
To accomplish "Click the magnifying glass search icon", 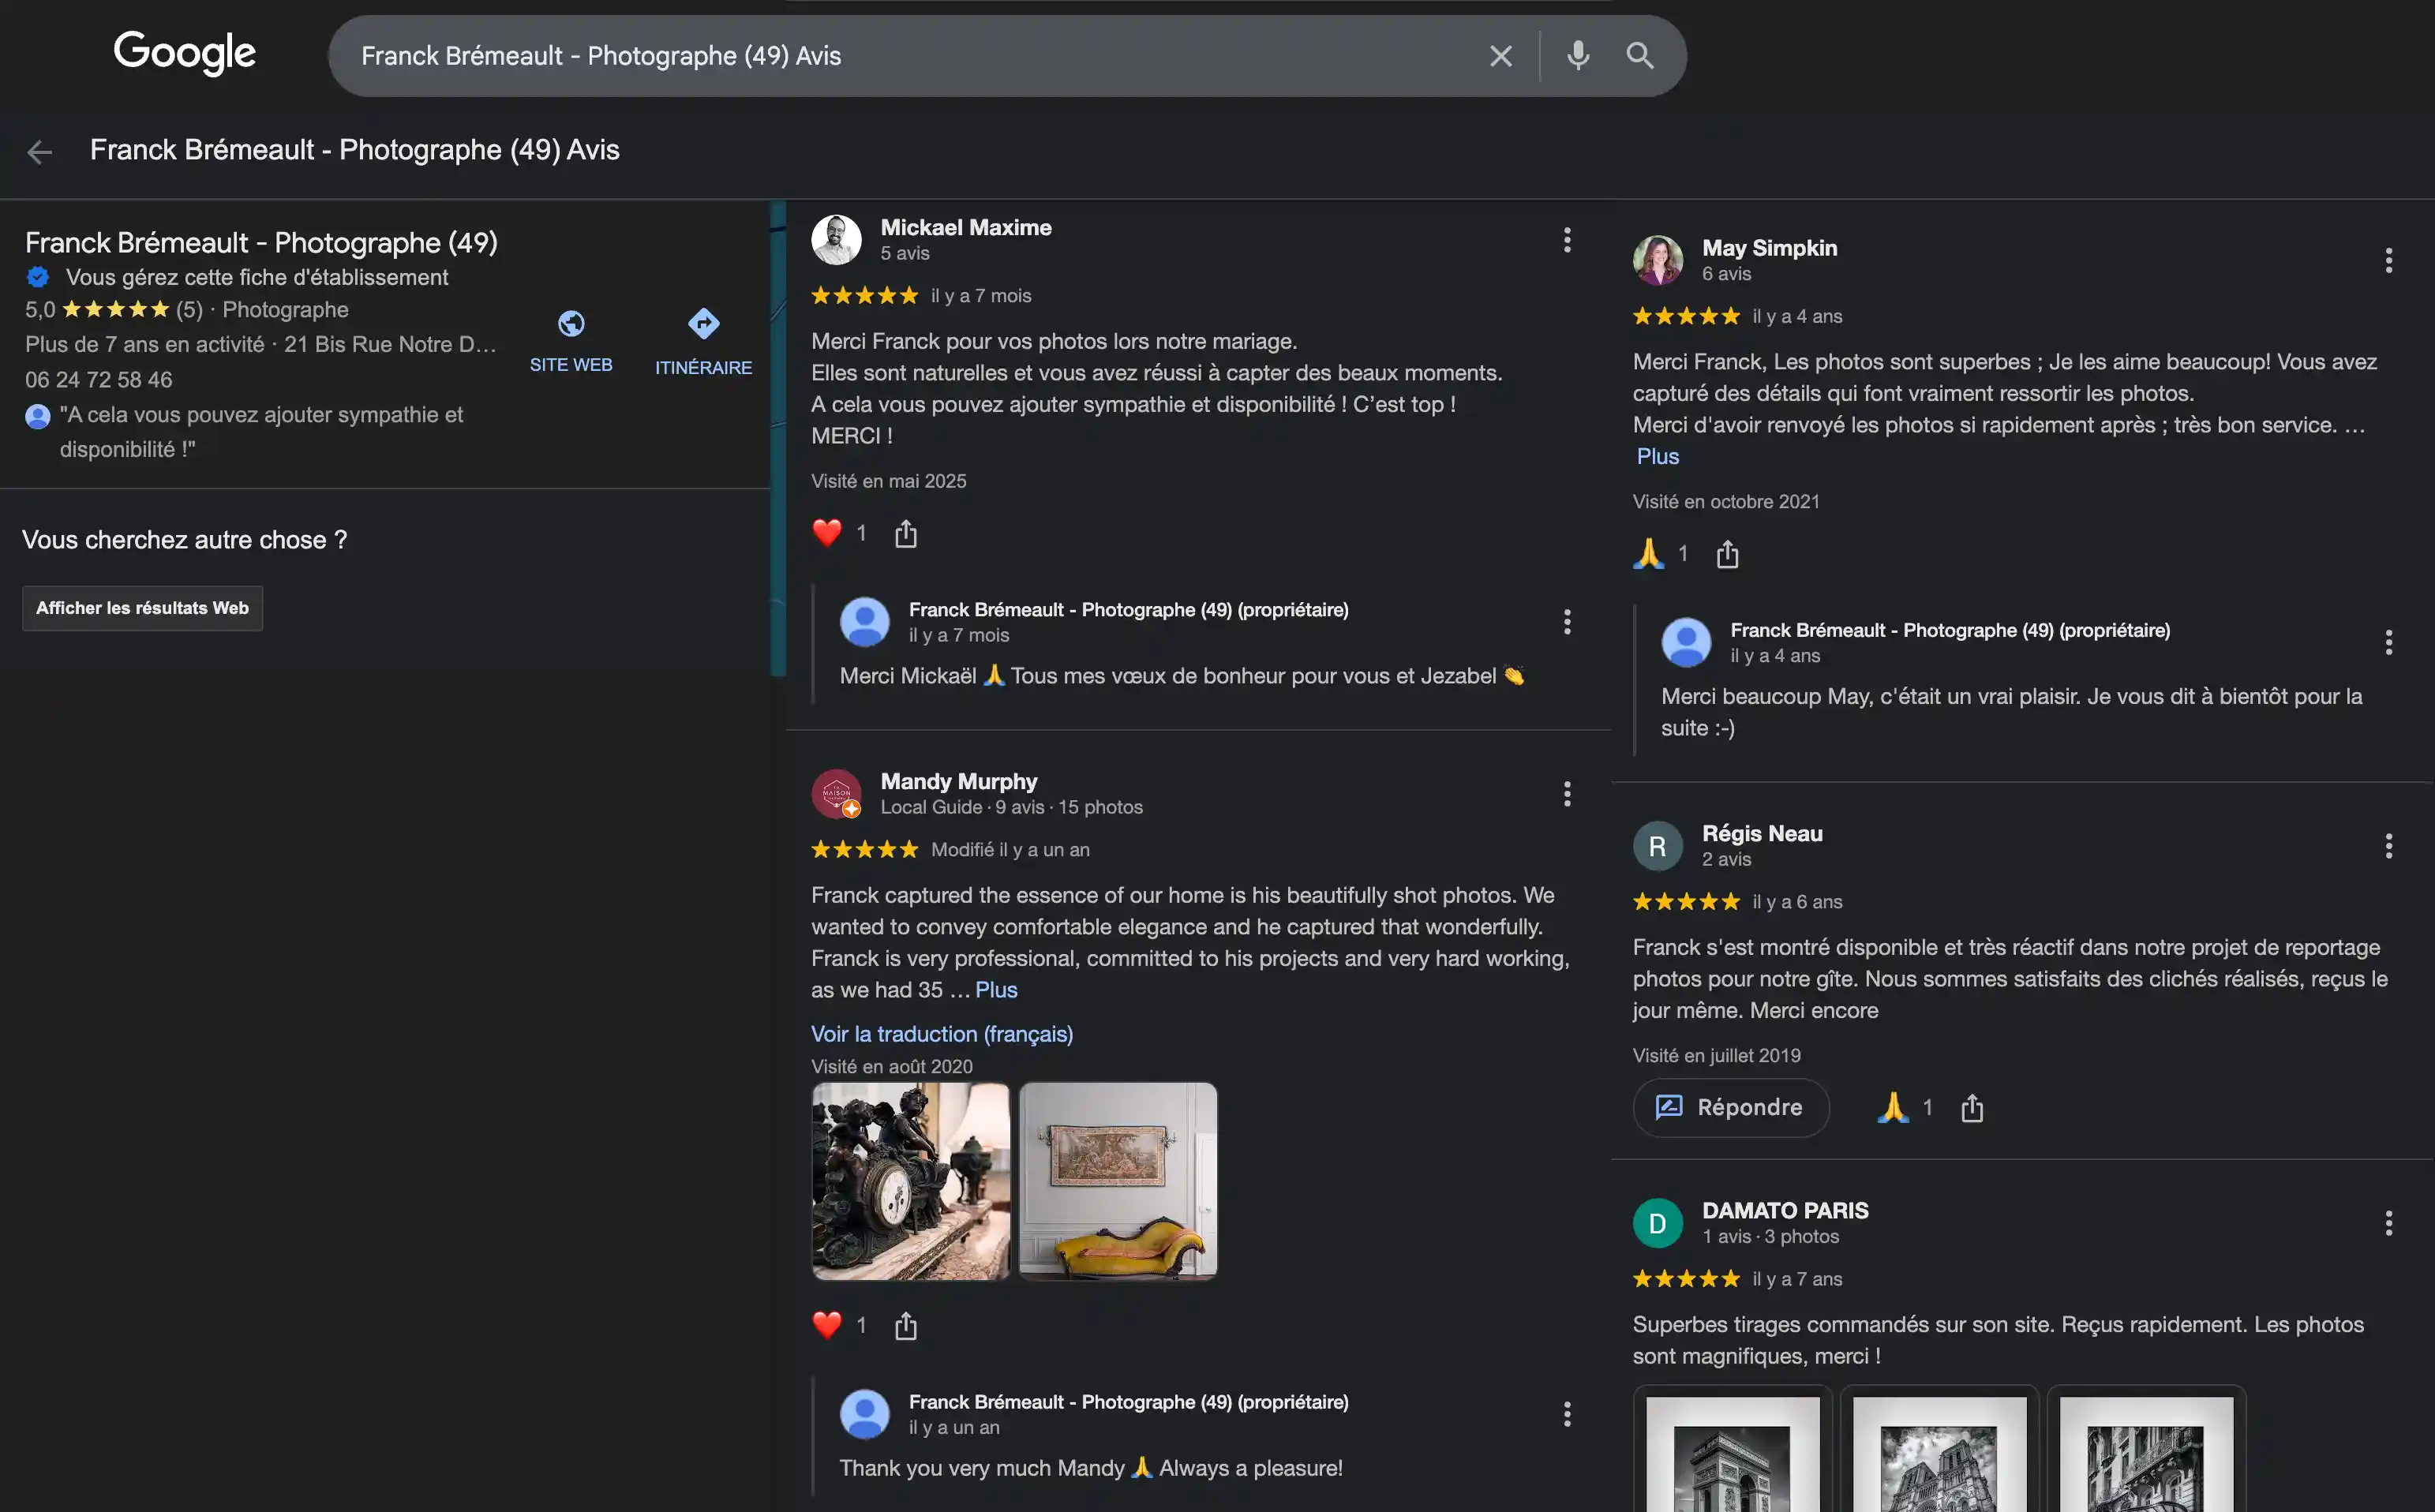I will click(1640, 56).
